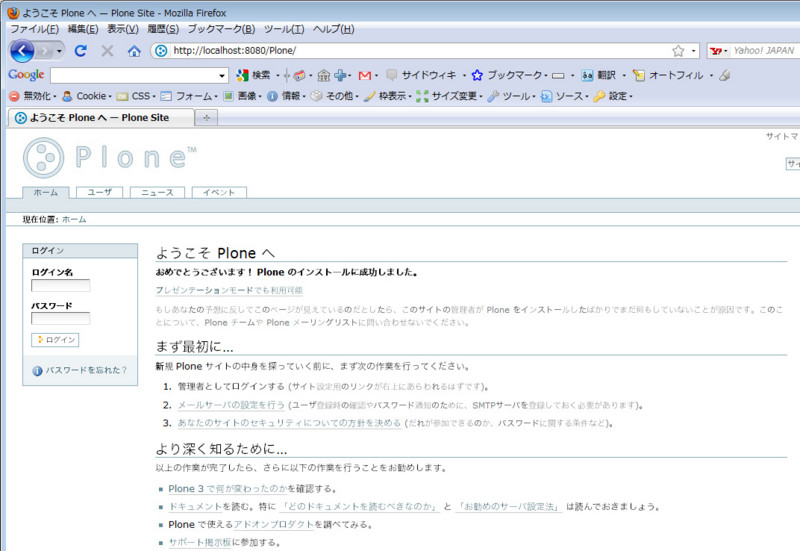The height and width of the screenshot is (551, 800).
Task: Open the ツール(T) menu in menu bar
Action: (x=284, y=29)
